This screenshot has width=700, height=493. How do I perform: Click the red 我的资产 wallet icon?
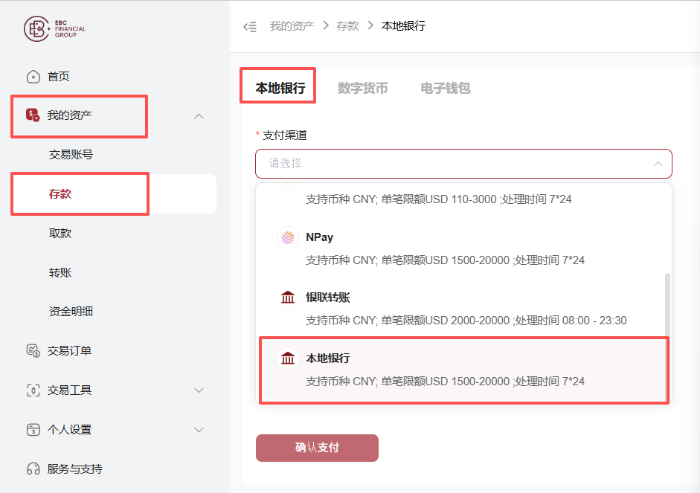pyautogui.click(x=33, y=115)
